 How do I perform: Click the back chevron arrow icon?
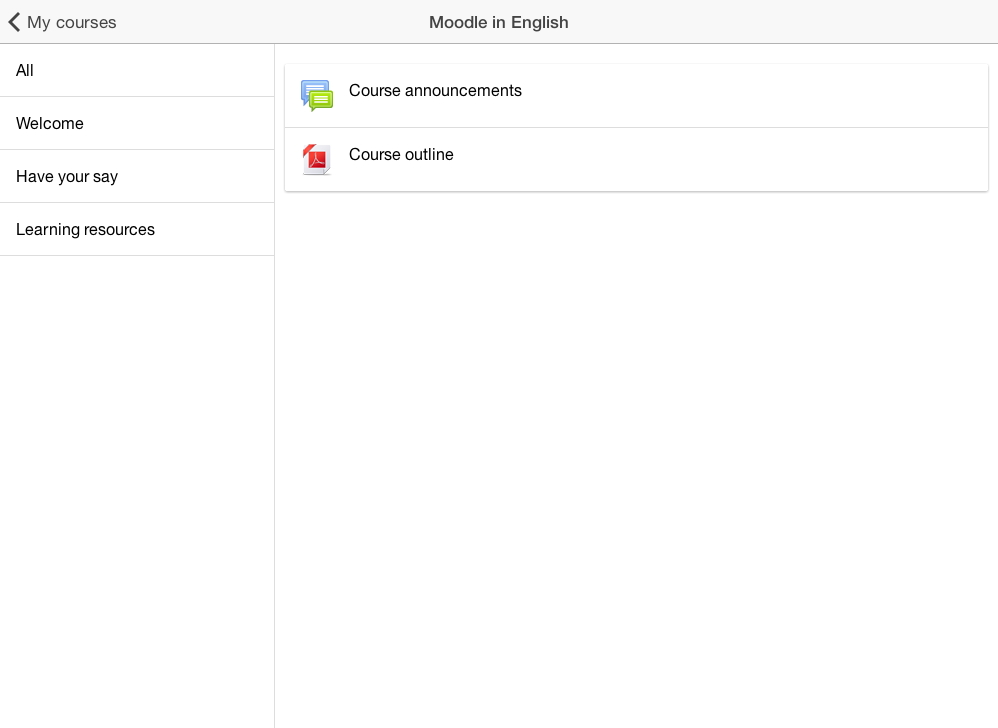pyautogui.click(x=14, y=22)
